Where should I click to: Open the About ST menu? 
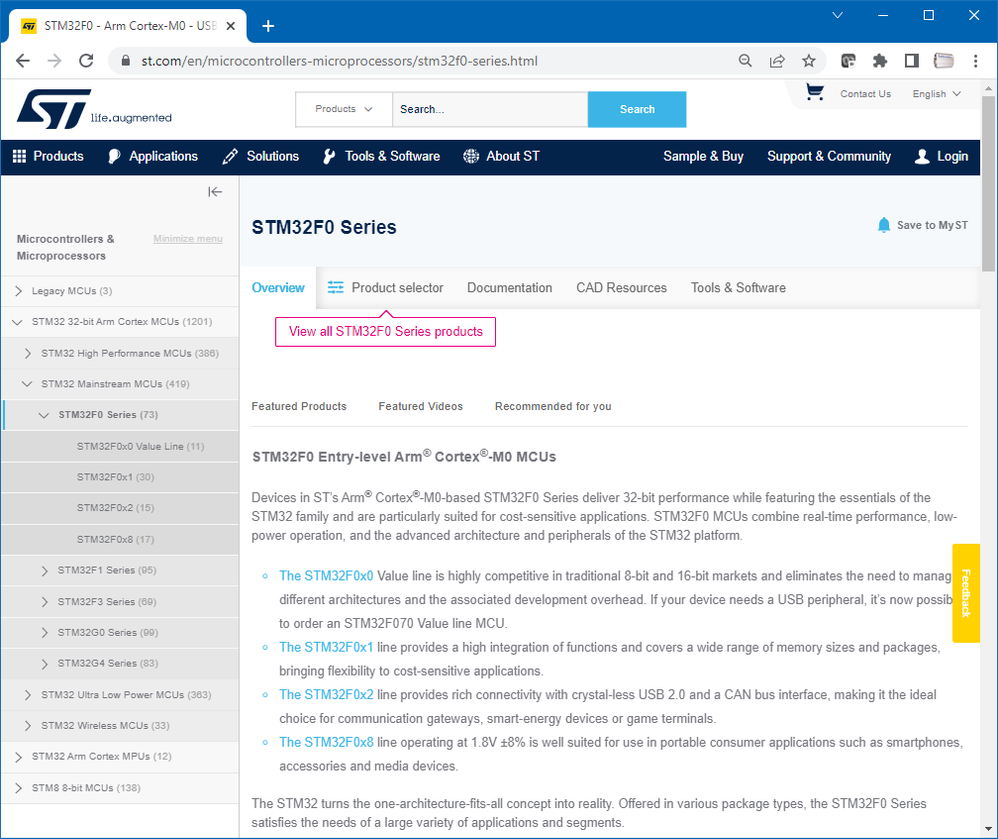[501, 156]
